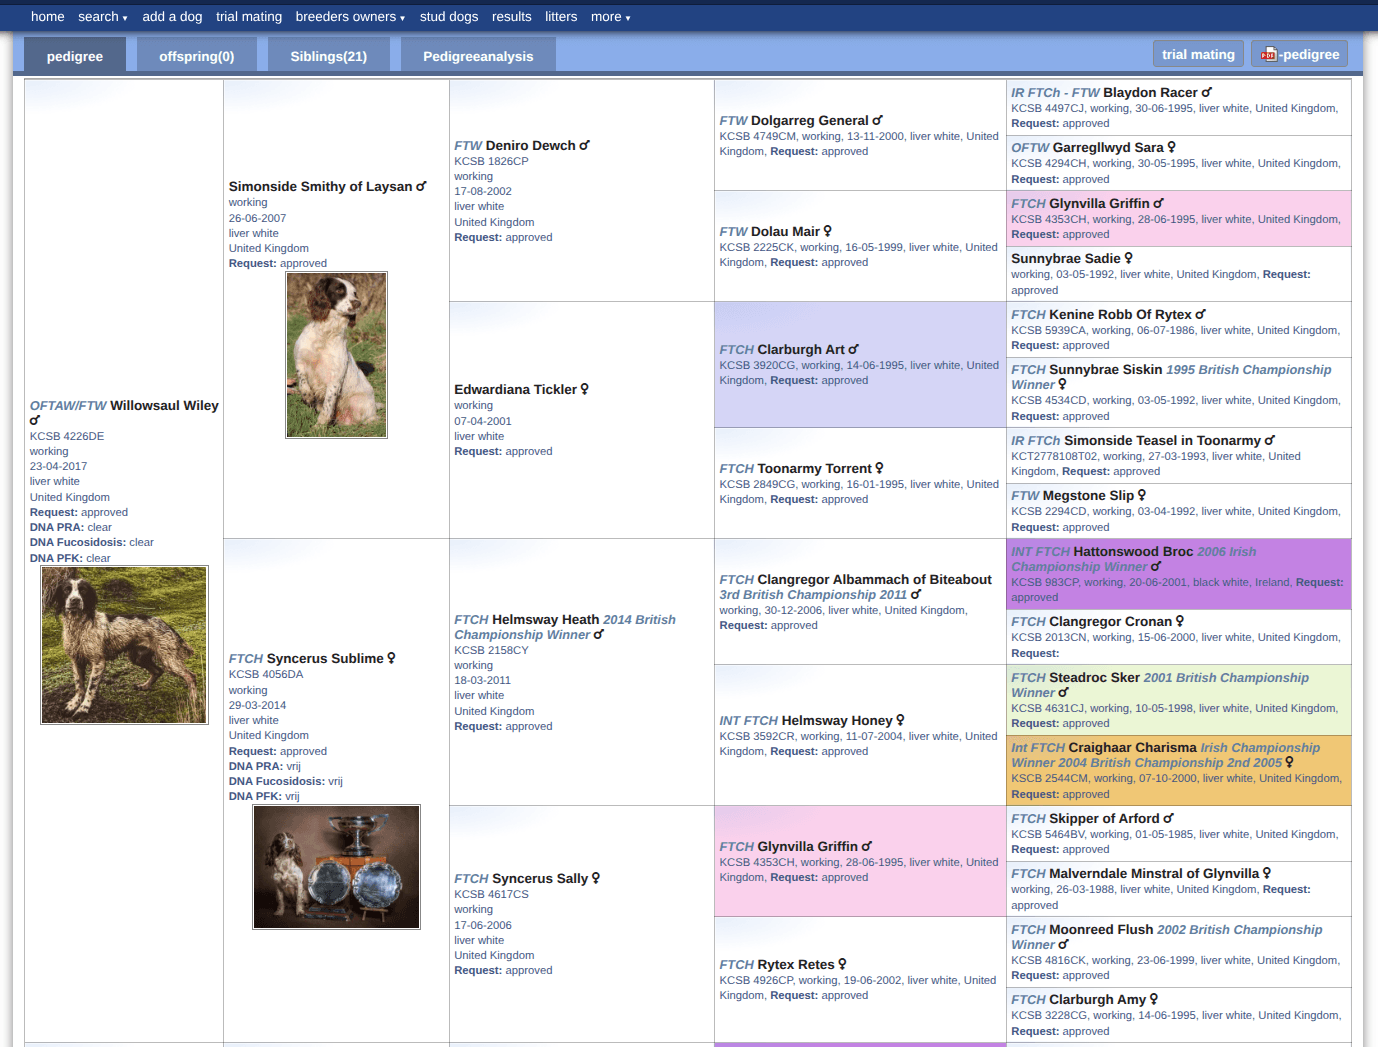Expand the more dropdown menu
This screenshot has height=1047, width=1378.
click(x=610, y=16)
